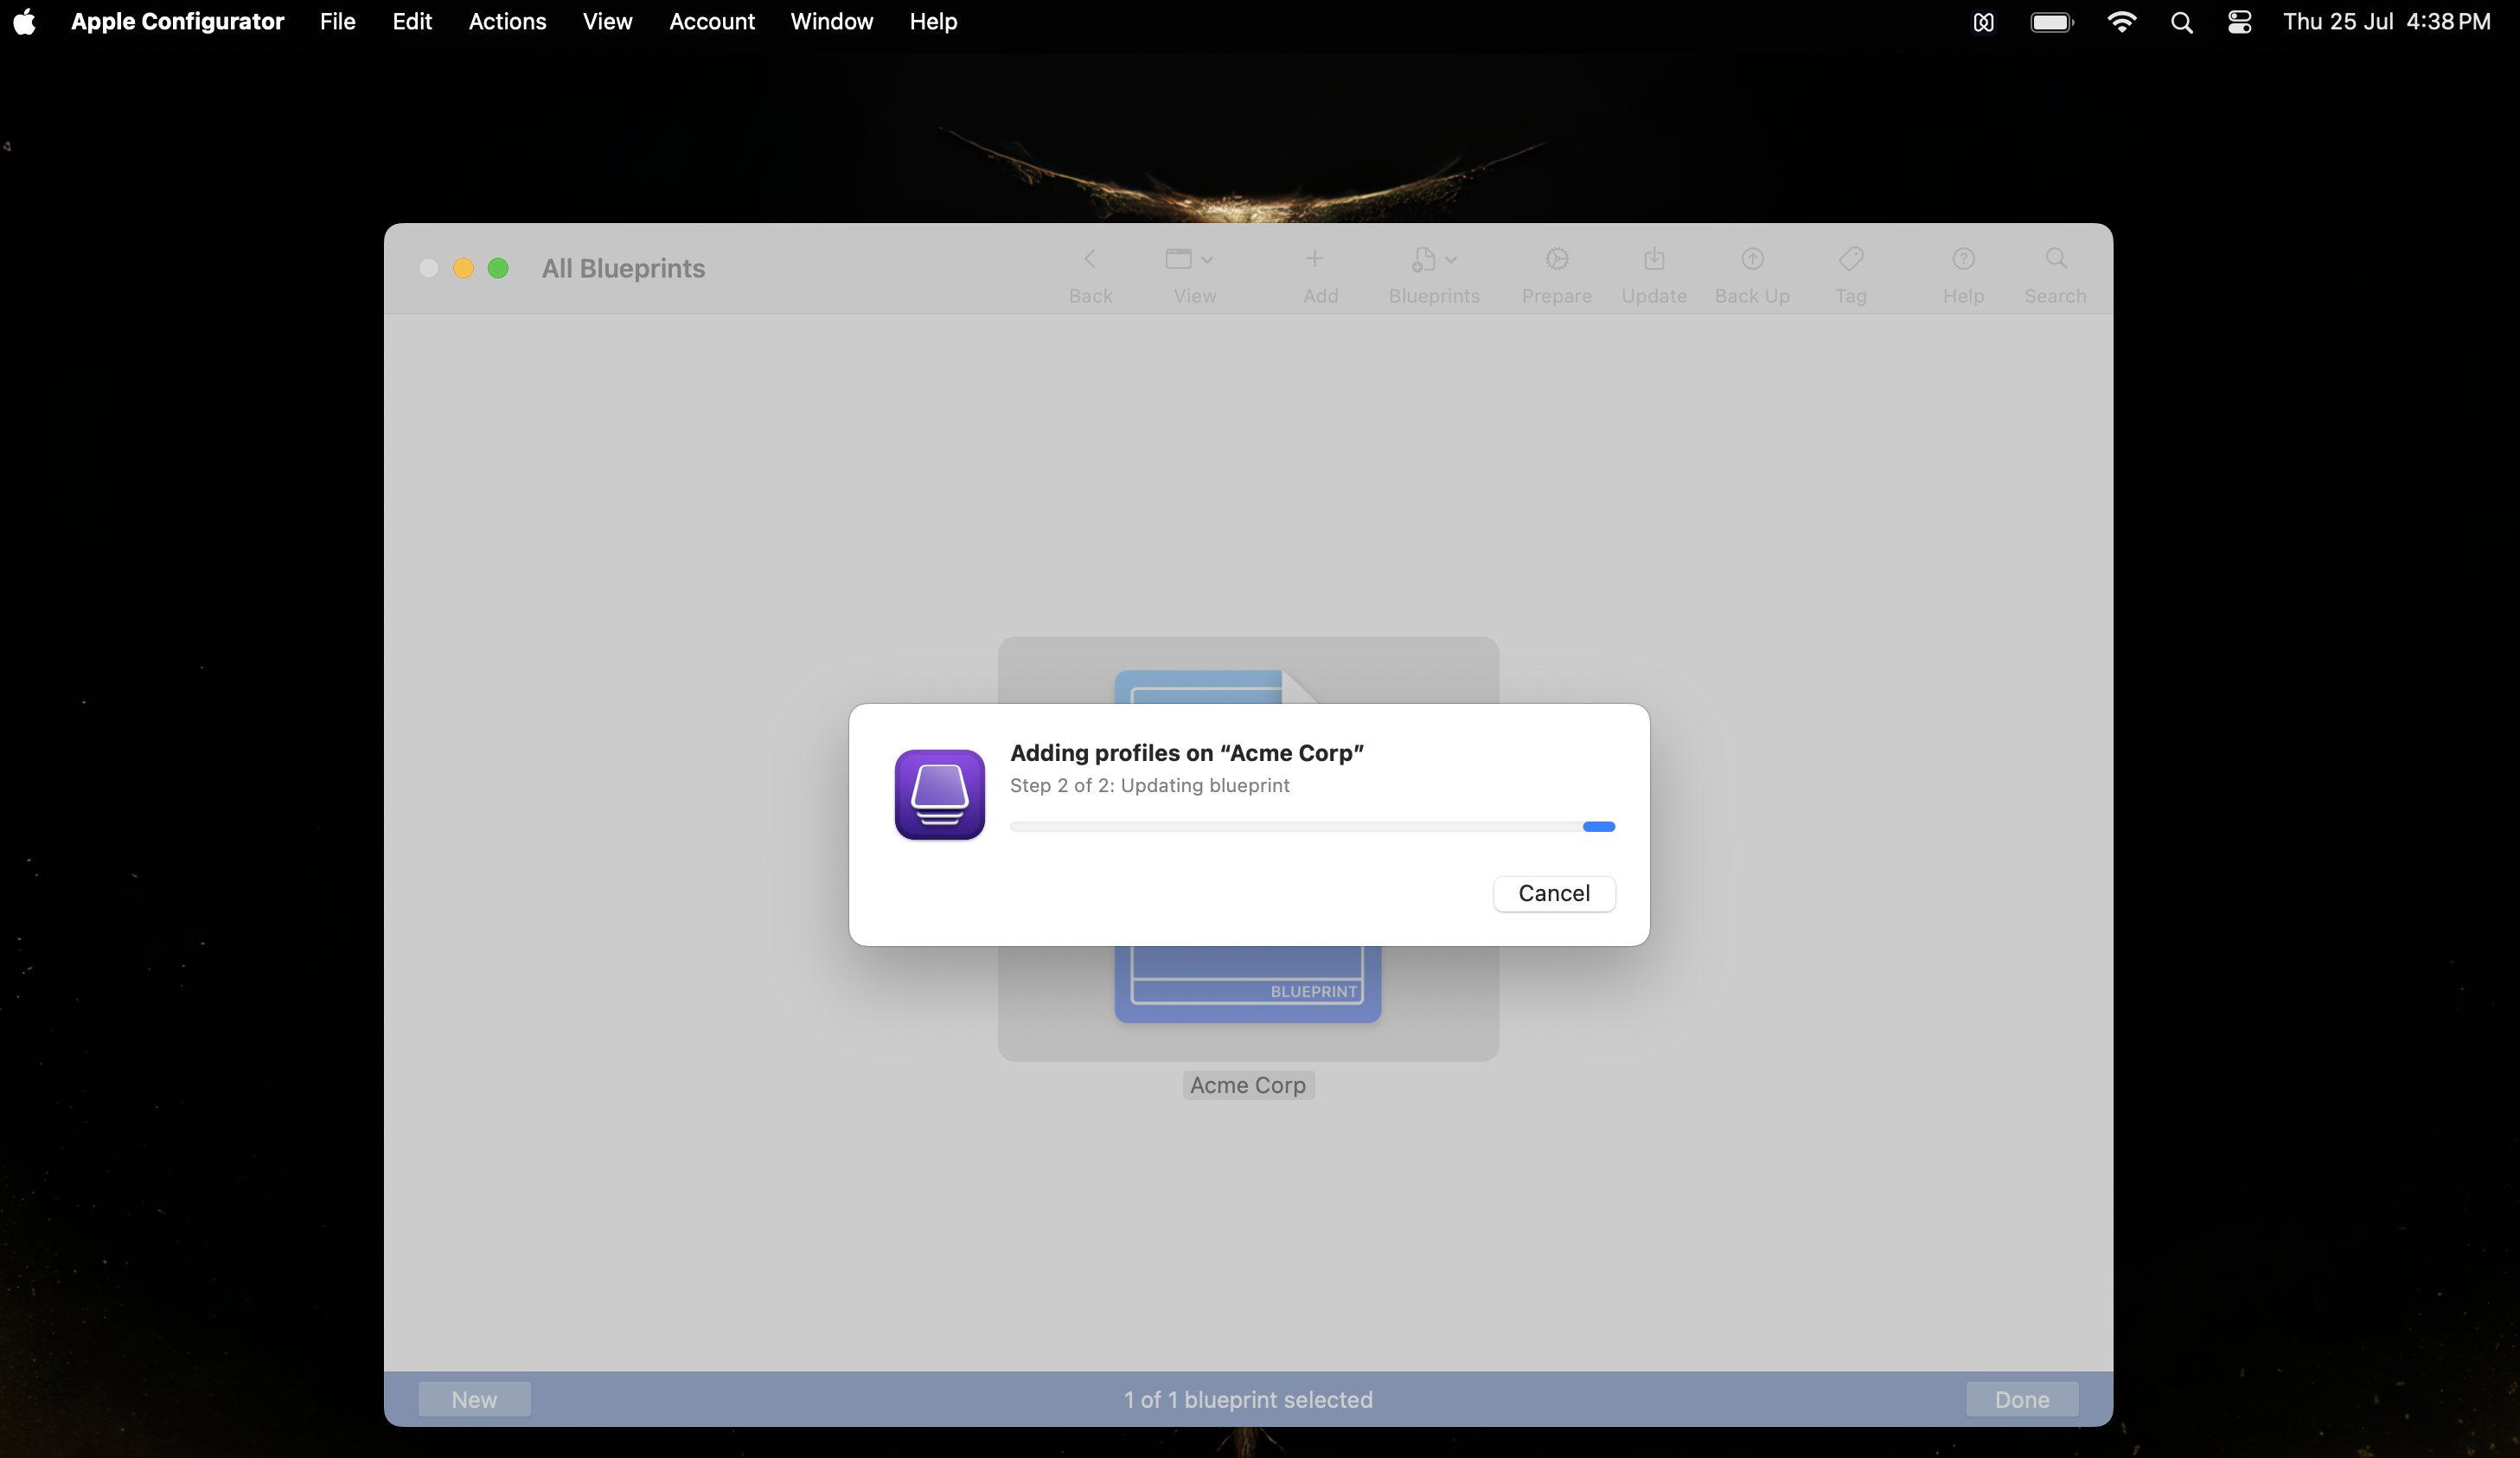Open the Actions menu
The height and width of the screenshot is (1458, 2520).
[508, 21]
